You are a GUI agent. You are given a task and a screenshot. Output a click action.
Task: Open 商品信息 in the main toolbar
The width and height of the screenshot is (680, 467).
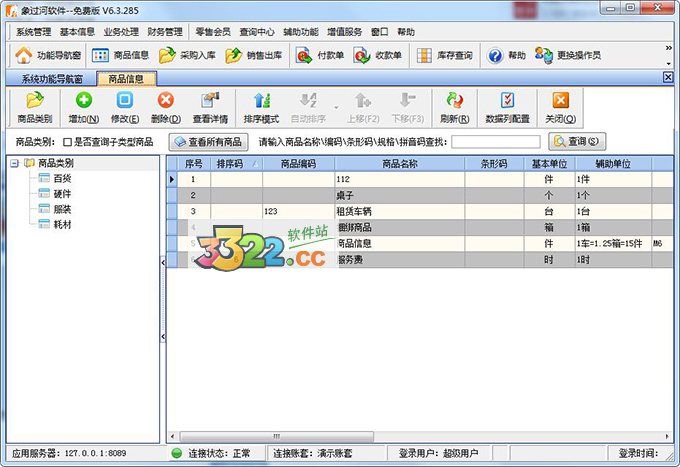pos(120,56)
